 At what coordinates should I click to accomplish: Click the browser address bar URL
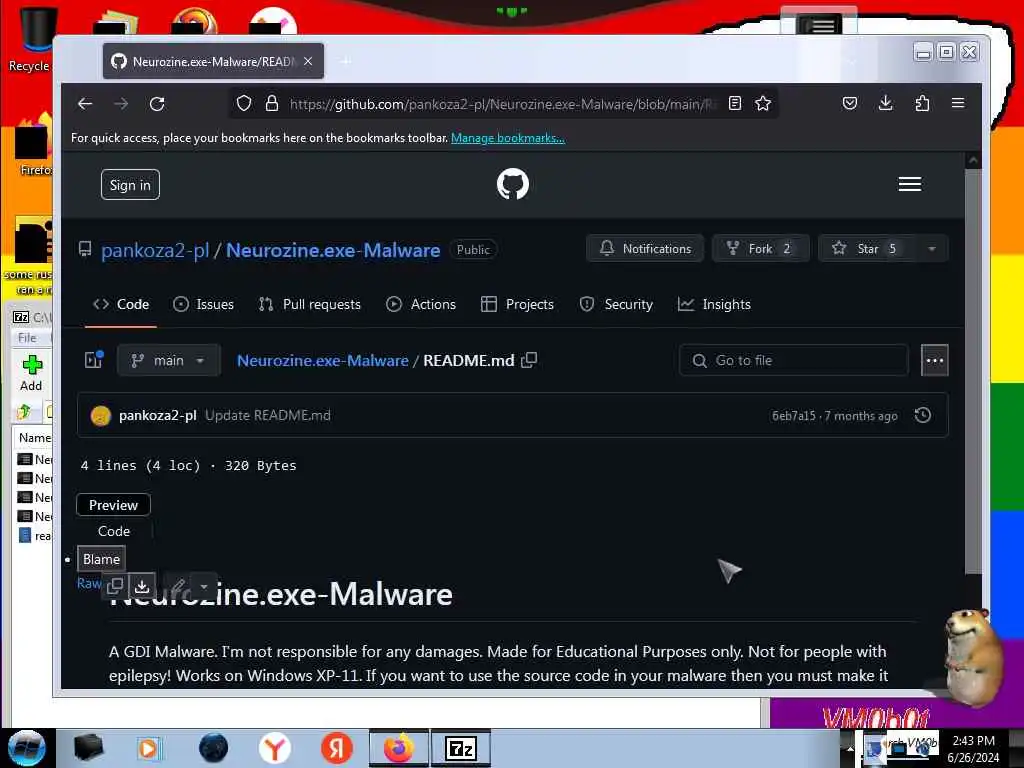(503, 104)
